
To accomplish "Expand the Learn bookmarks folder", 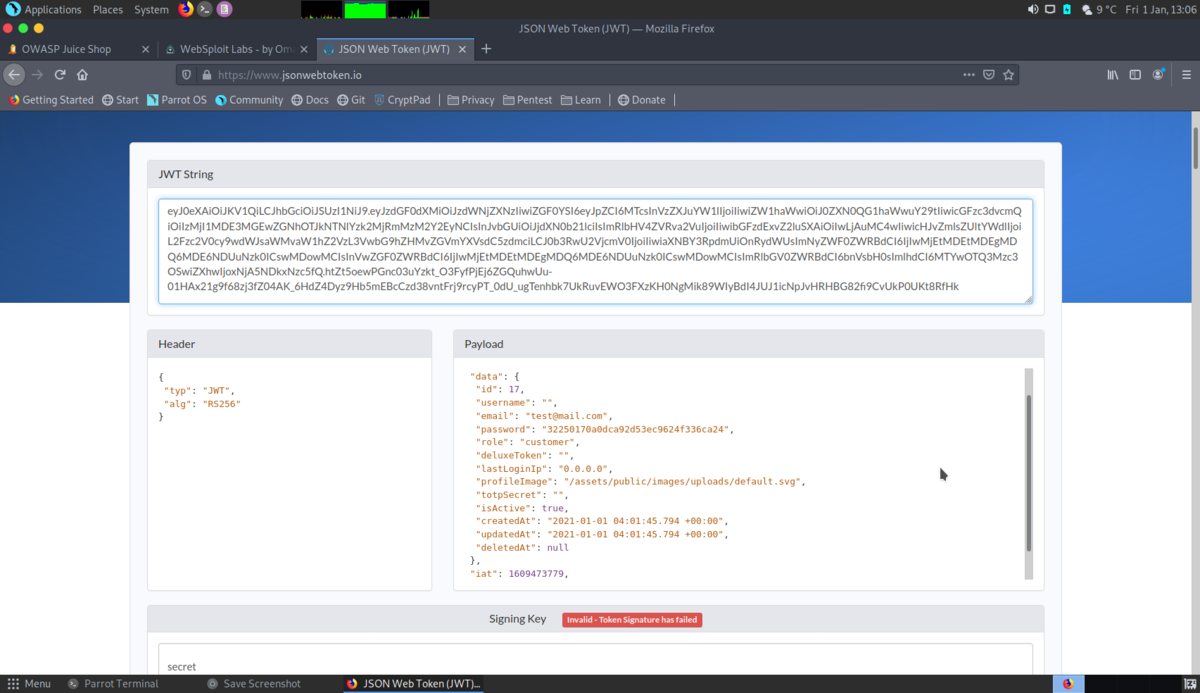I will click(x=581, y=100).
